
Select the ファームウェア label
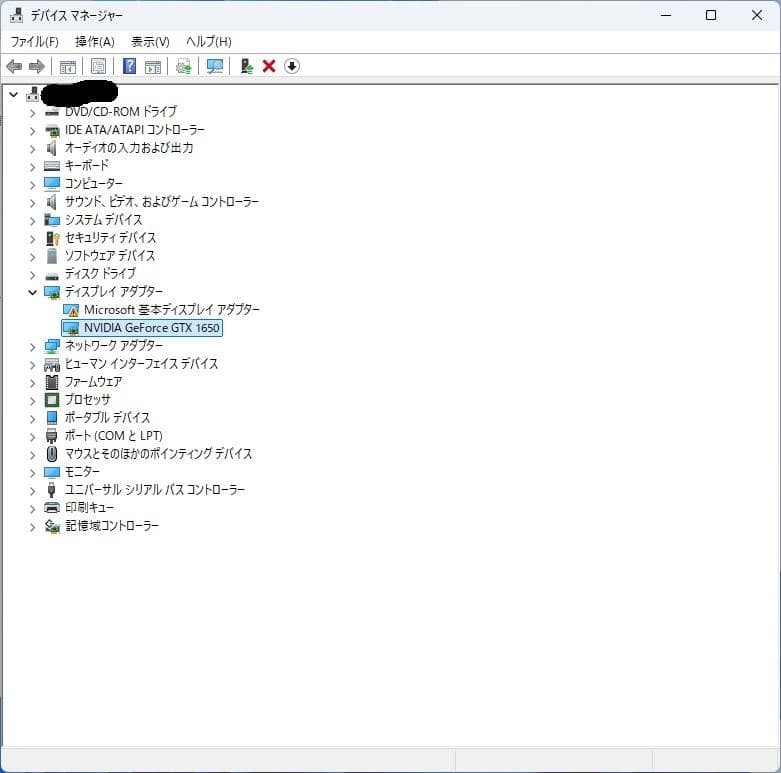pos(93,382)
